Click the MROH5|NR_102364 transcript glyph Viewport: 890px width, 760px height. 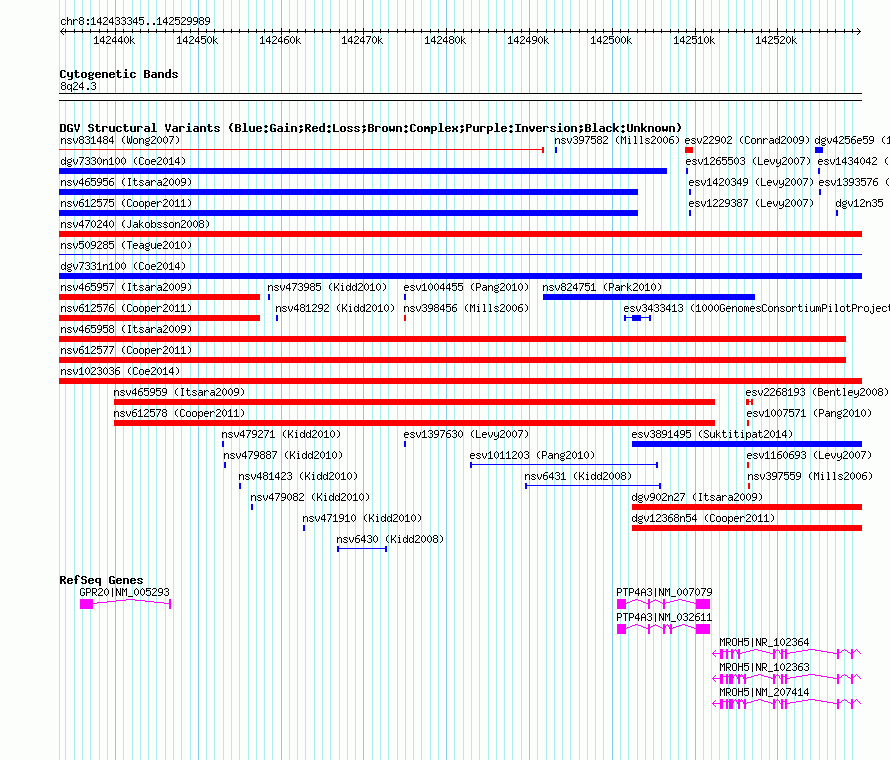(x=787, y=654)
